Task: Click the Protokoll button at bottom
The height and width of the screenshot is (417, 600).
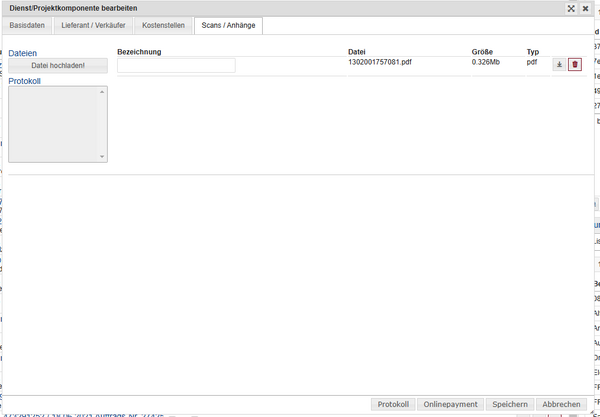Action: point(392,404)
